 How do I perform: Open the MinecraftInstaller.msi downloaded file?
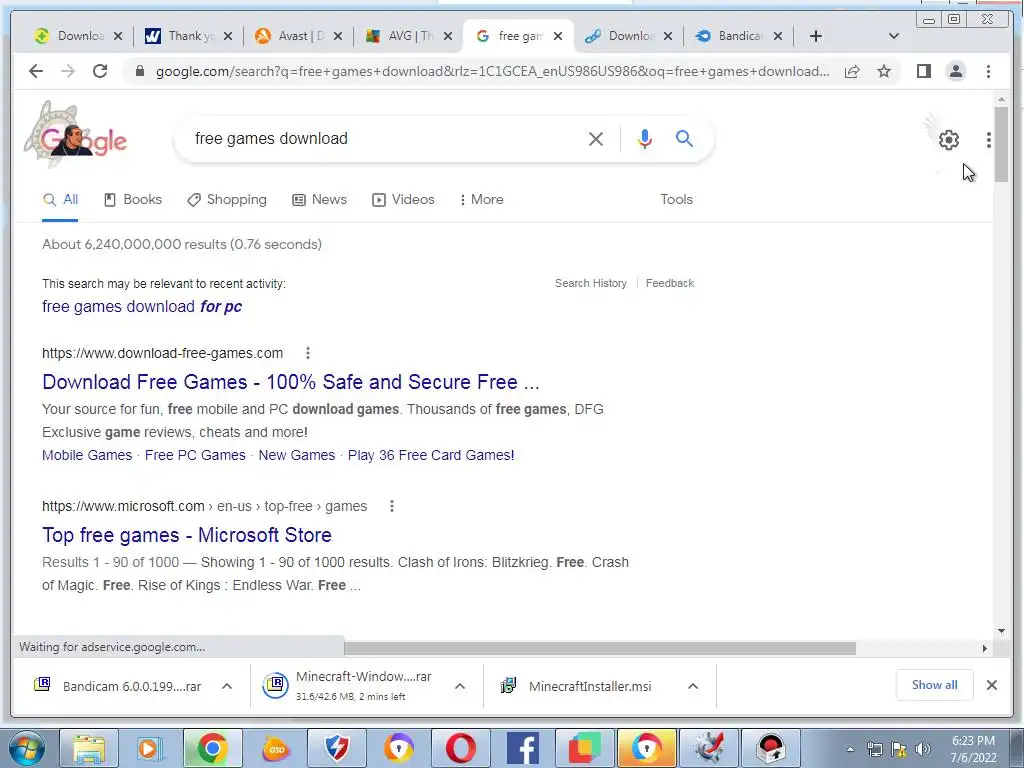point(590,686)
